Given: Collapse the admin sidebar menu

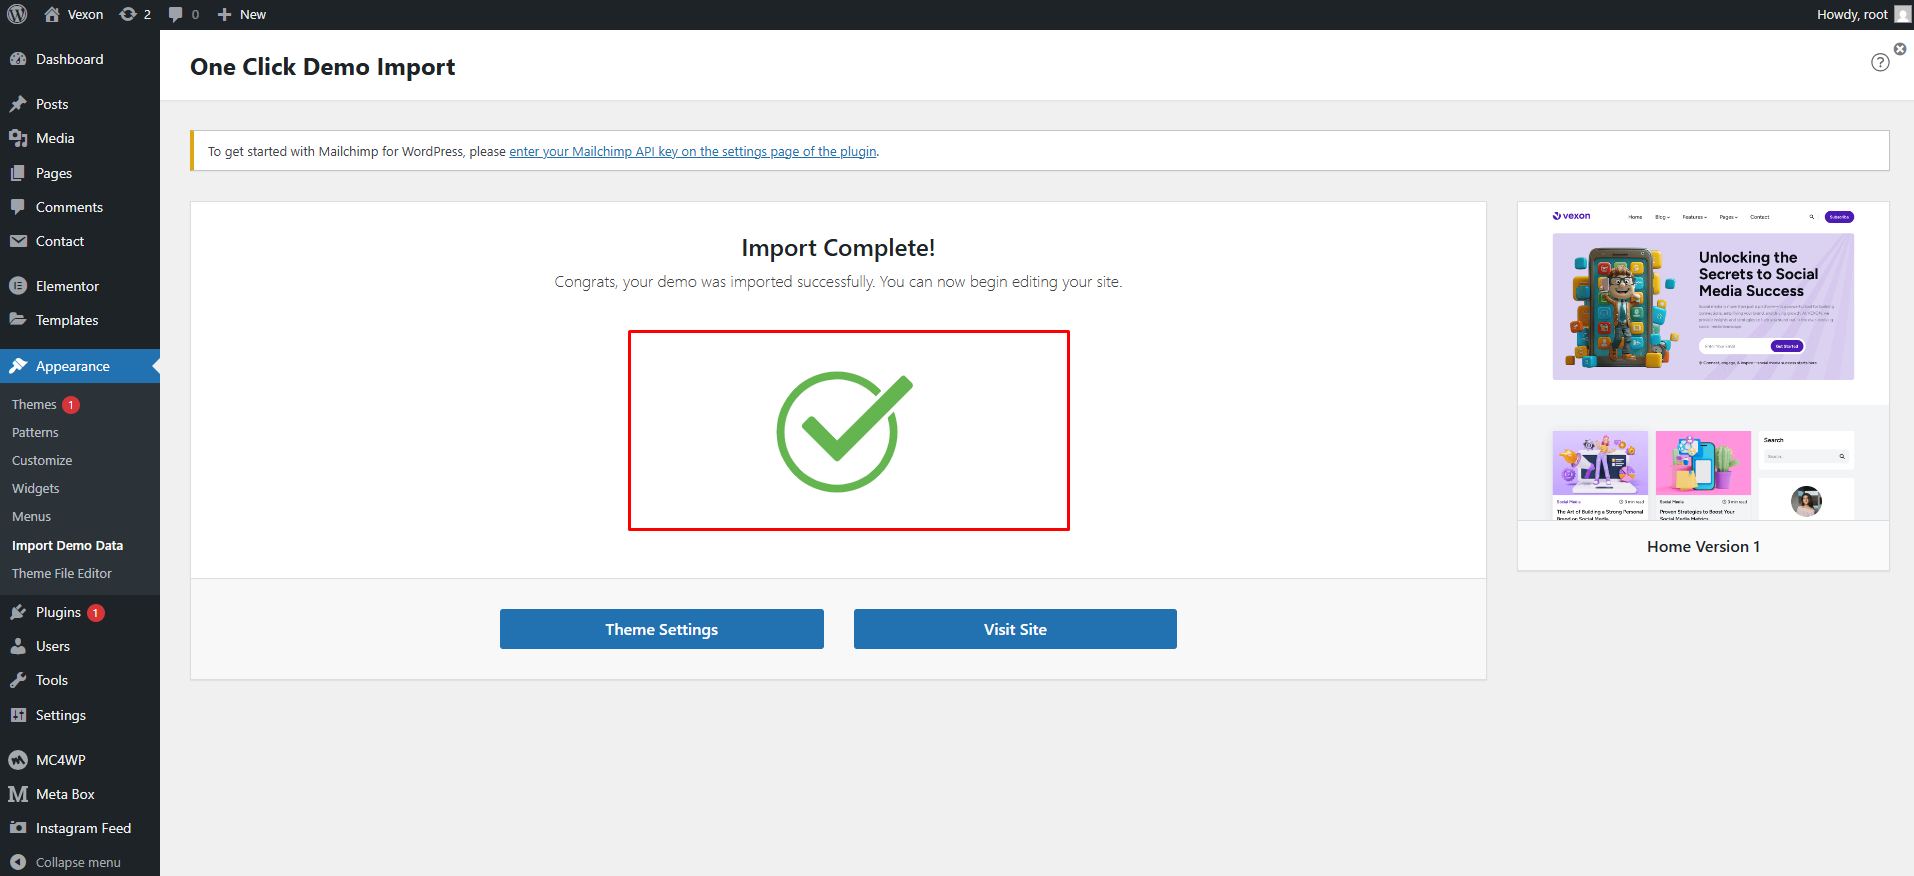Looking at the screenshot, I should pyautogui.click(x=80, y=862).
